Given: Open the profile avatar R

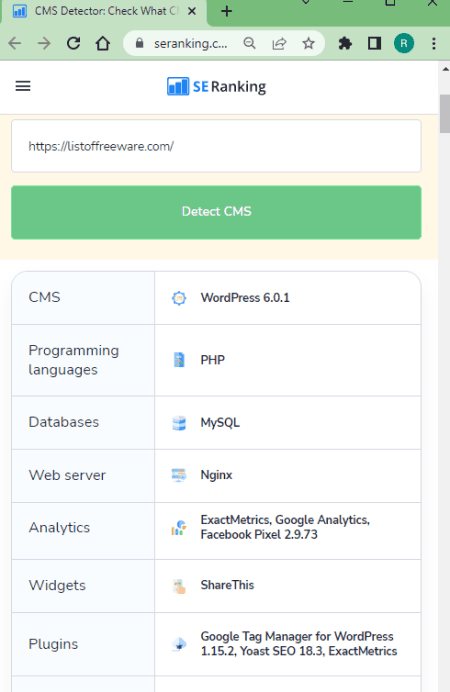Looking at the screenshot, I should pos(404,43).
